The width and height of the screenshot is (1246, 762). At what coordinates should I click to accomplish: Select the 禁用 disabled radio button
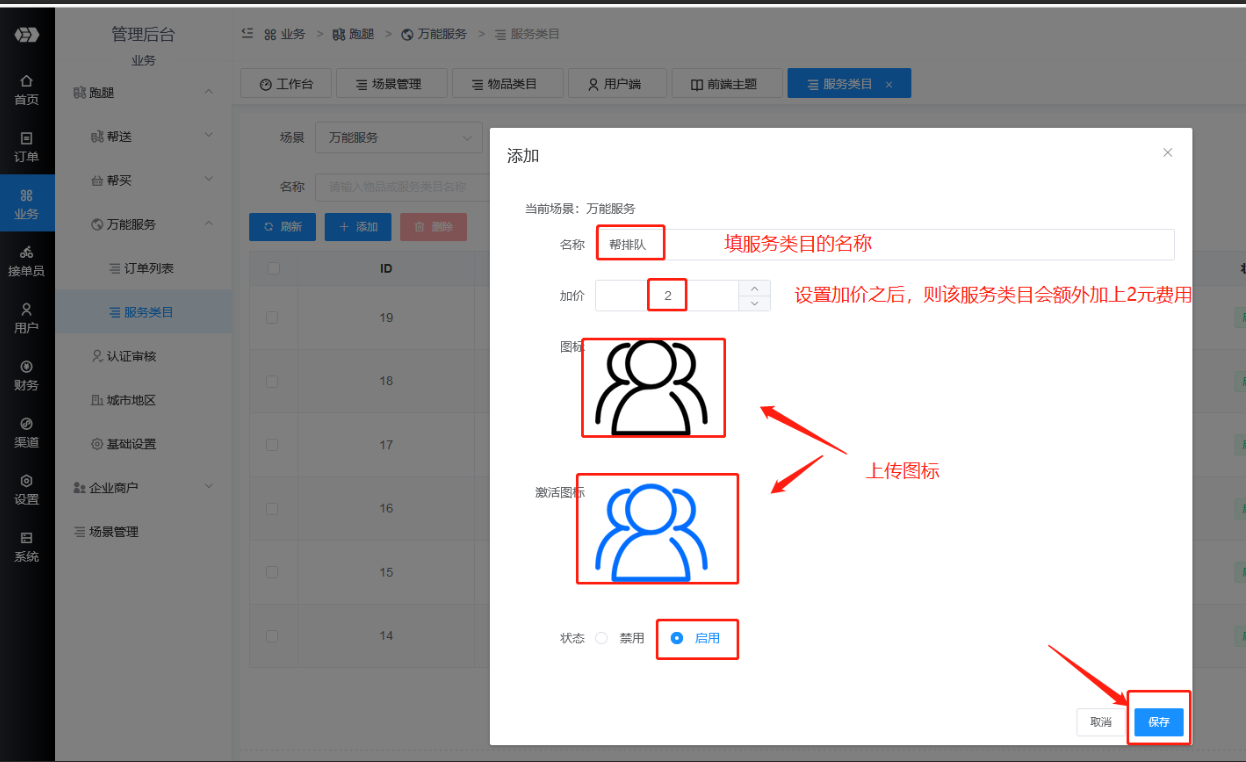[602, 638]
